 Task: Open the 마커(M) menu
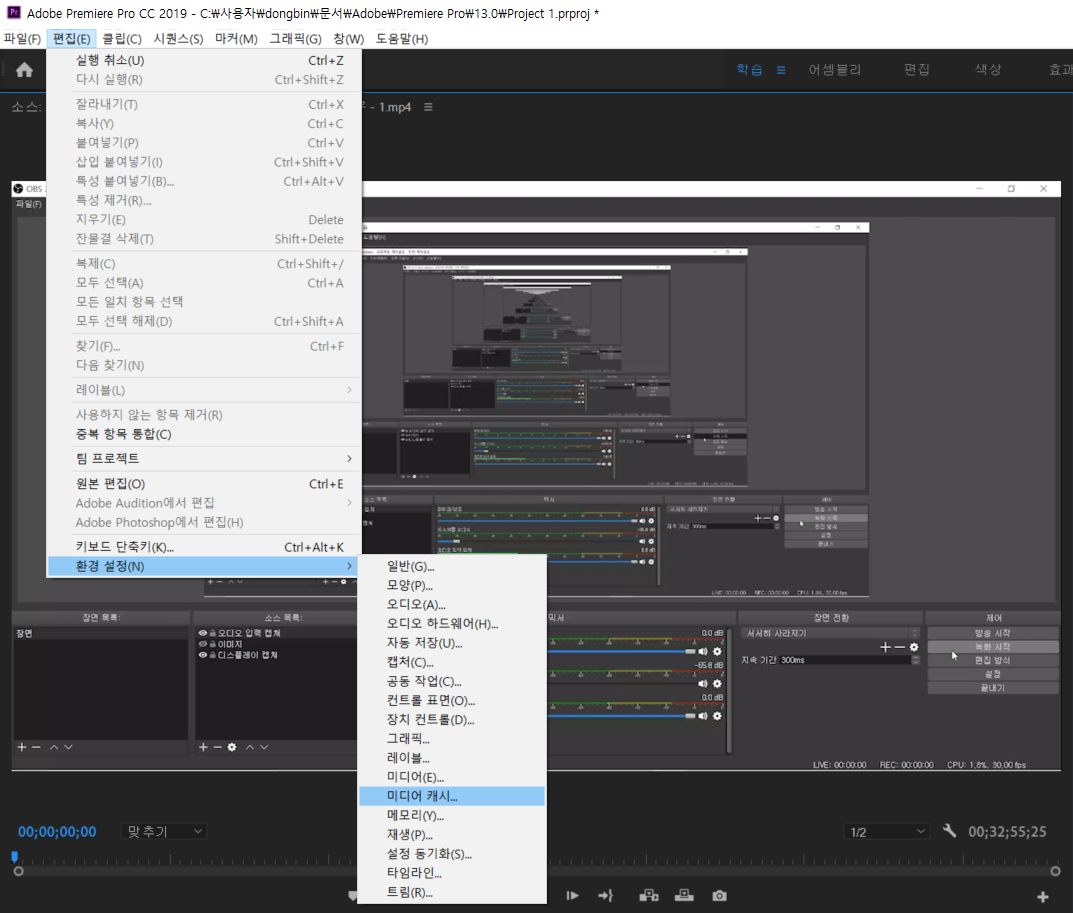coord(236,39)
